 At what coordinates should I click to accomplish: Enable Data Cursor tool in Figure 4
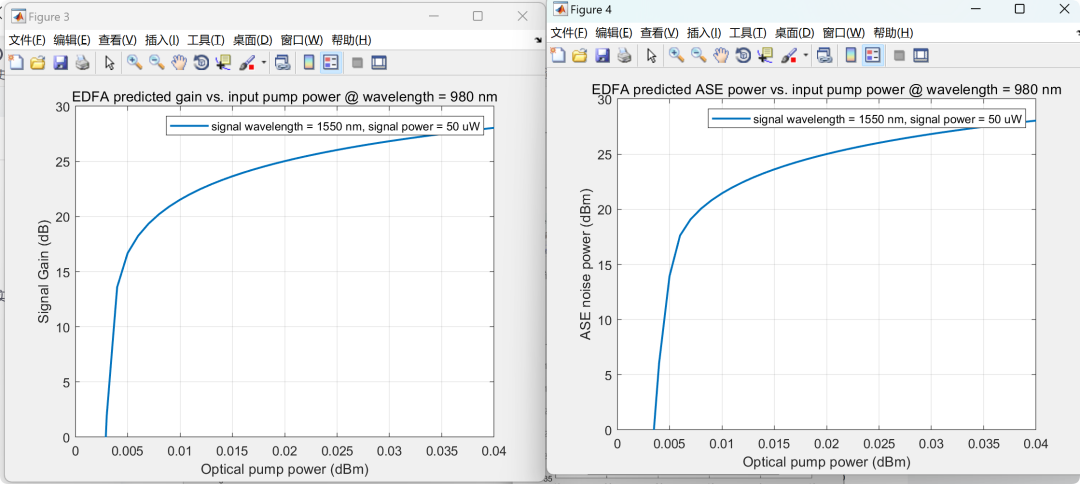765,55
